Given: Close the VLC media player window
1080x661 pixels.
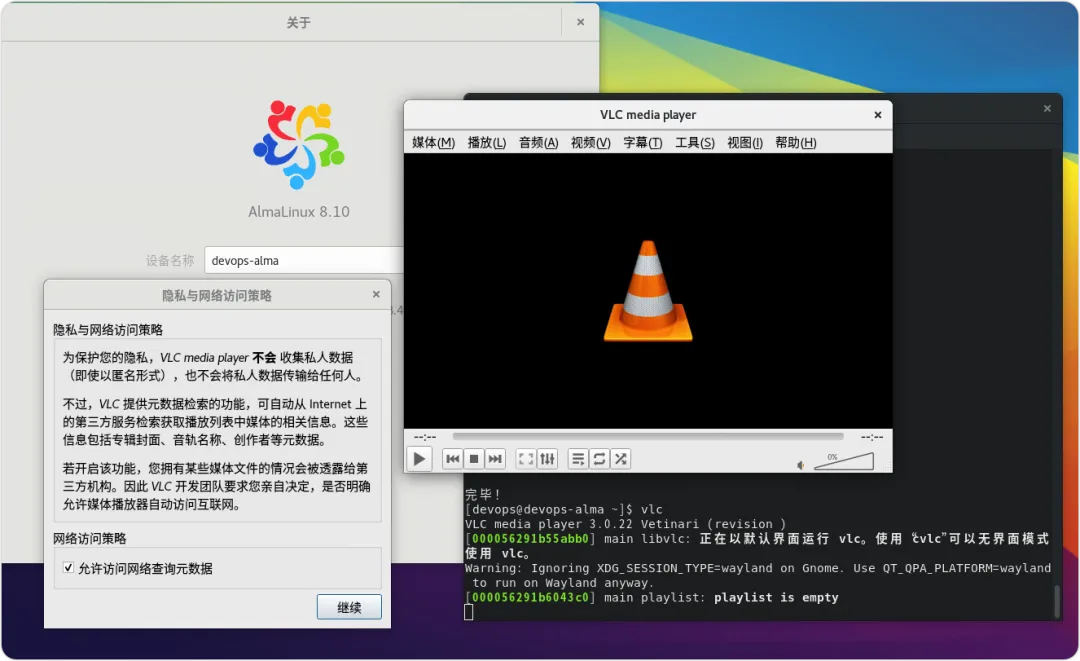Looking at the screenshot, I should coord(878,115).
